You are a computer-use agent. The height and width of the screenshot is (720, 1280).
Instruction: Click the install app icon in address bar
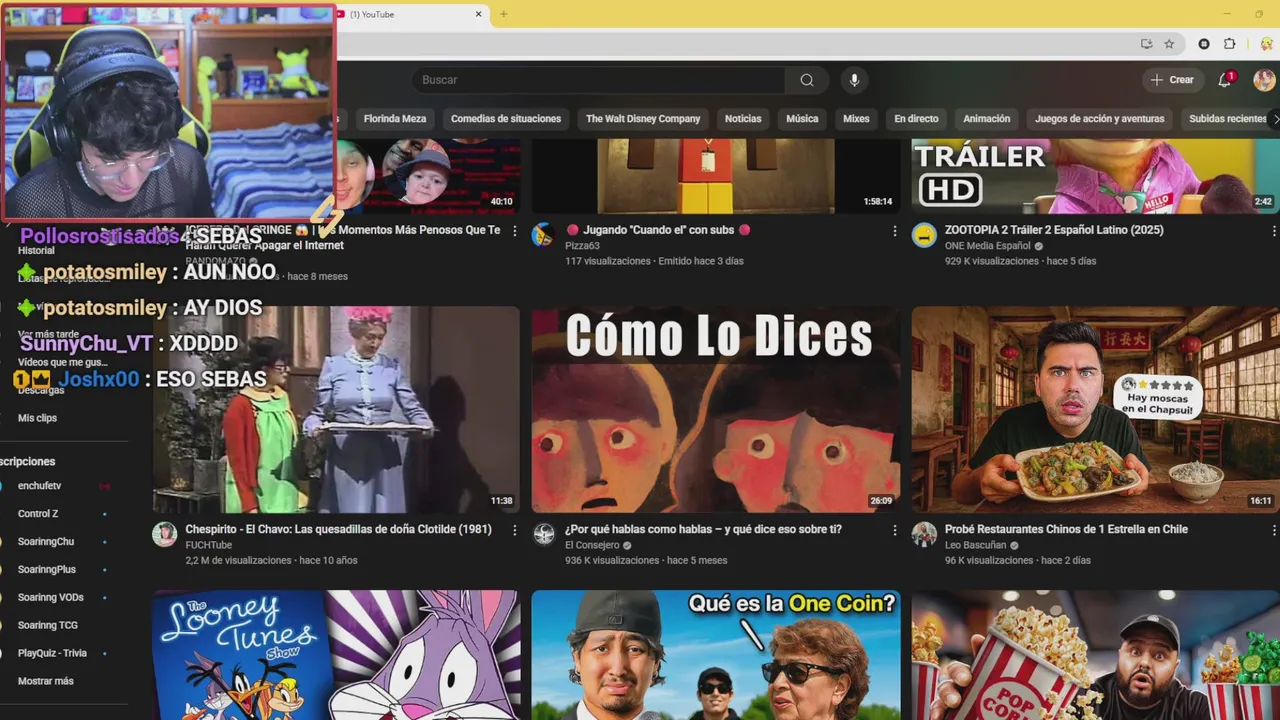click(1146, 44)
